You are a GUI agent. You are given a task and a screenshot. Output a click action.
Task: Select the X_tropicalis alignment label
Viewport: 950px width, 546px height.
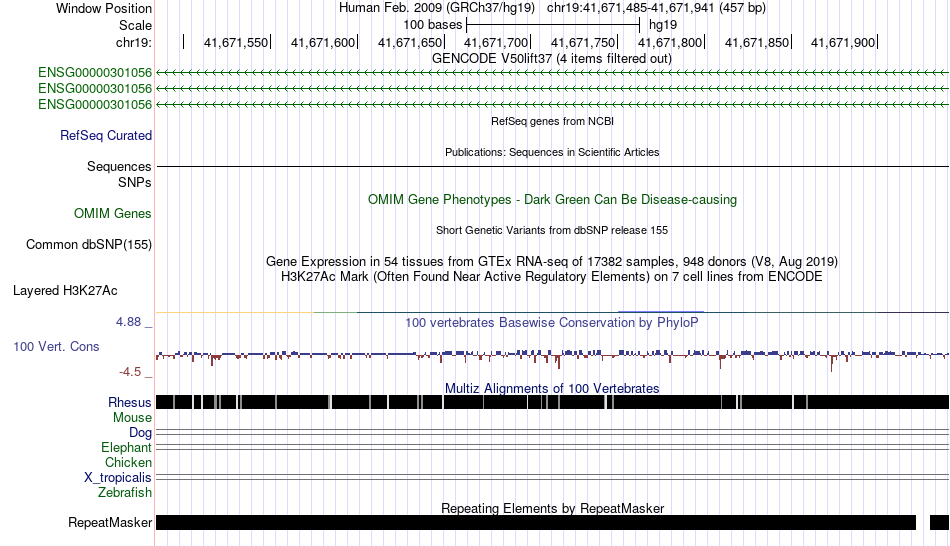[x=118, y=478]
